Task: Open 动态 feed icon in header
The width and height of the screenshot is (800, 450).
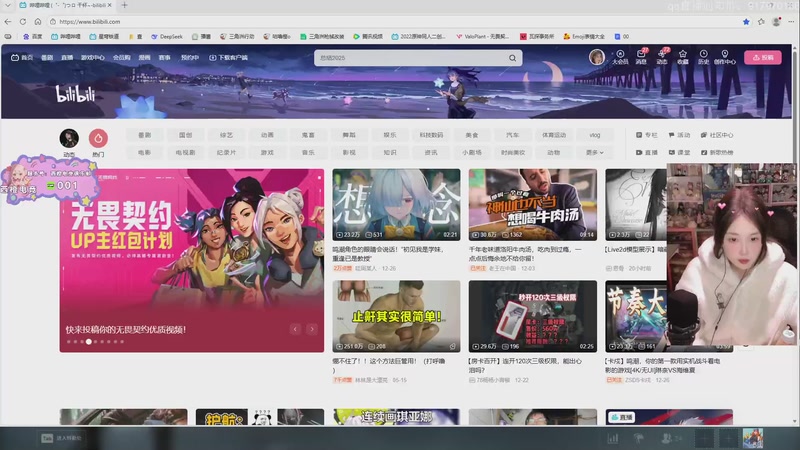Action: click(662, 57)
